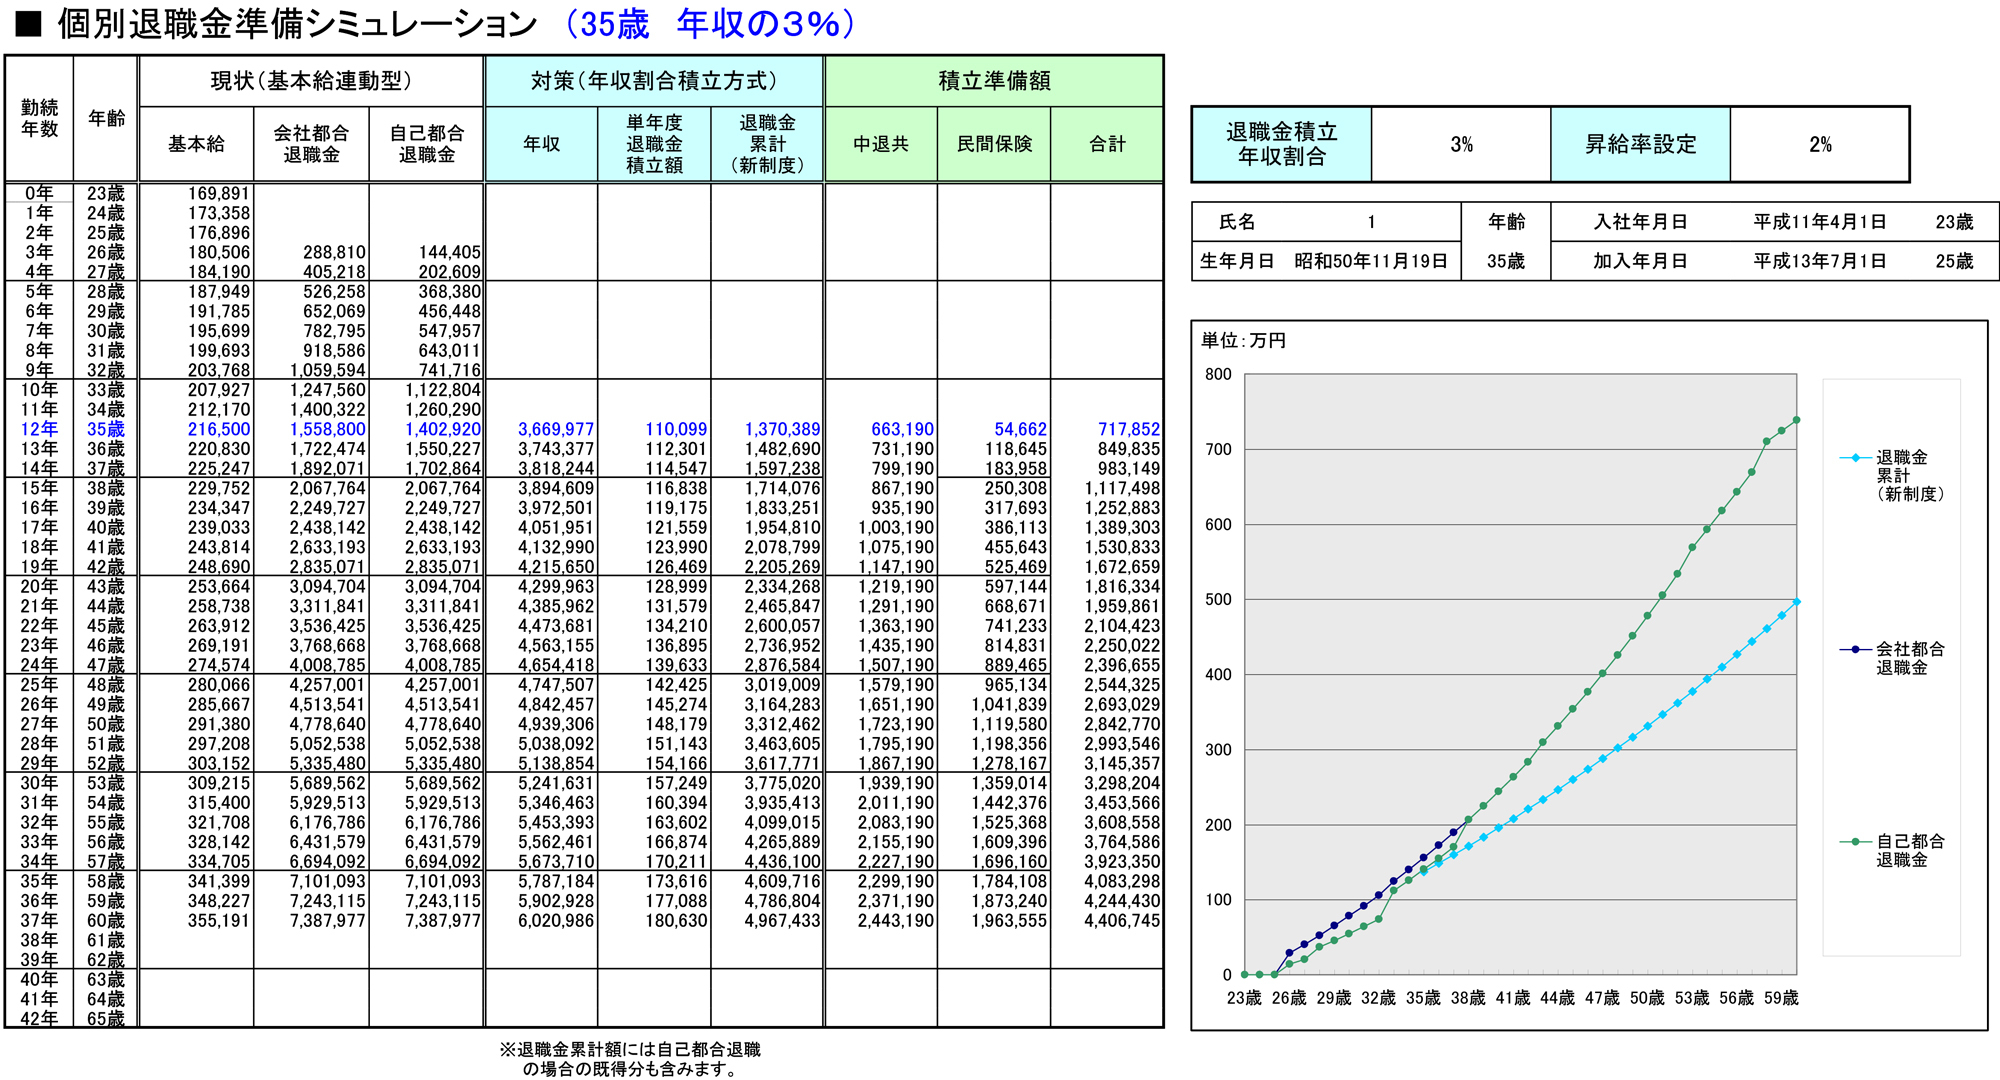The height and width of the screenshot is (1080, 2000).
Task: Select the 現状(基本給連動型) header cell
Action: [311, 81]
